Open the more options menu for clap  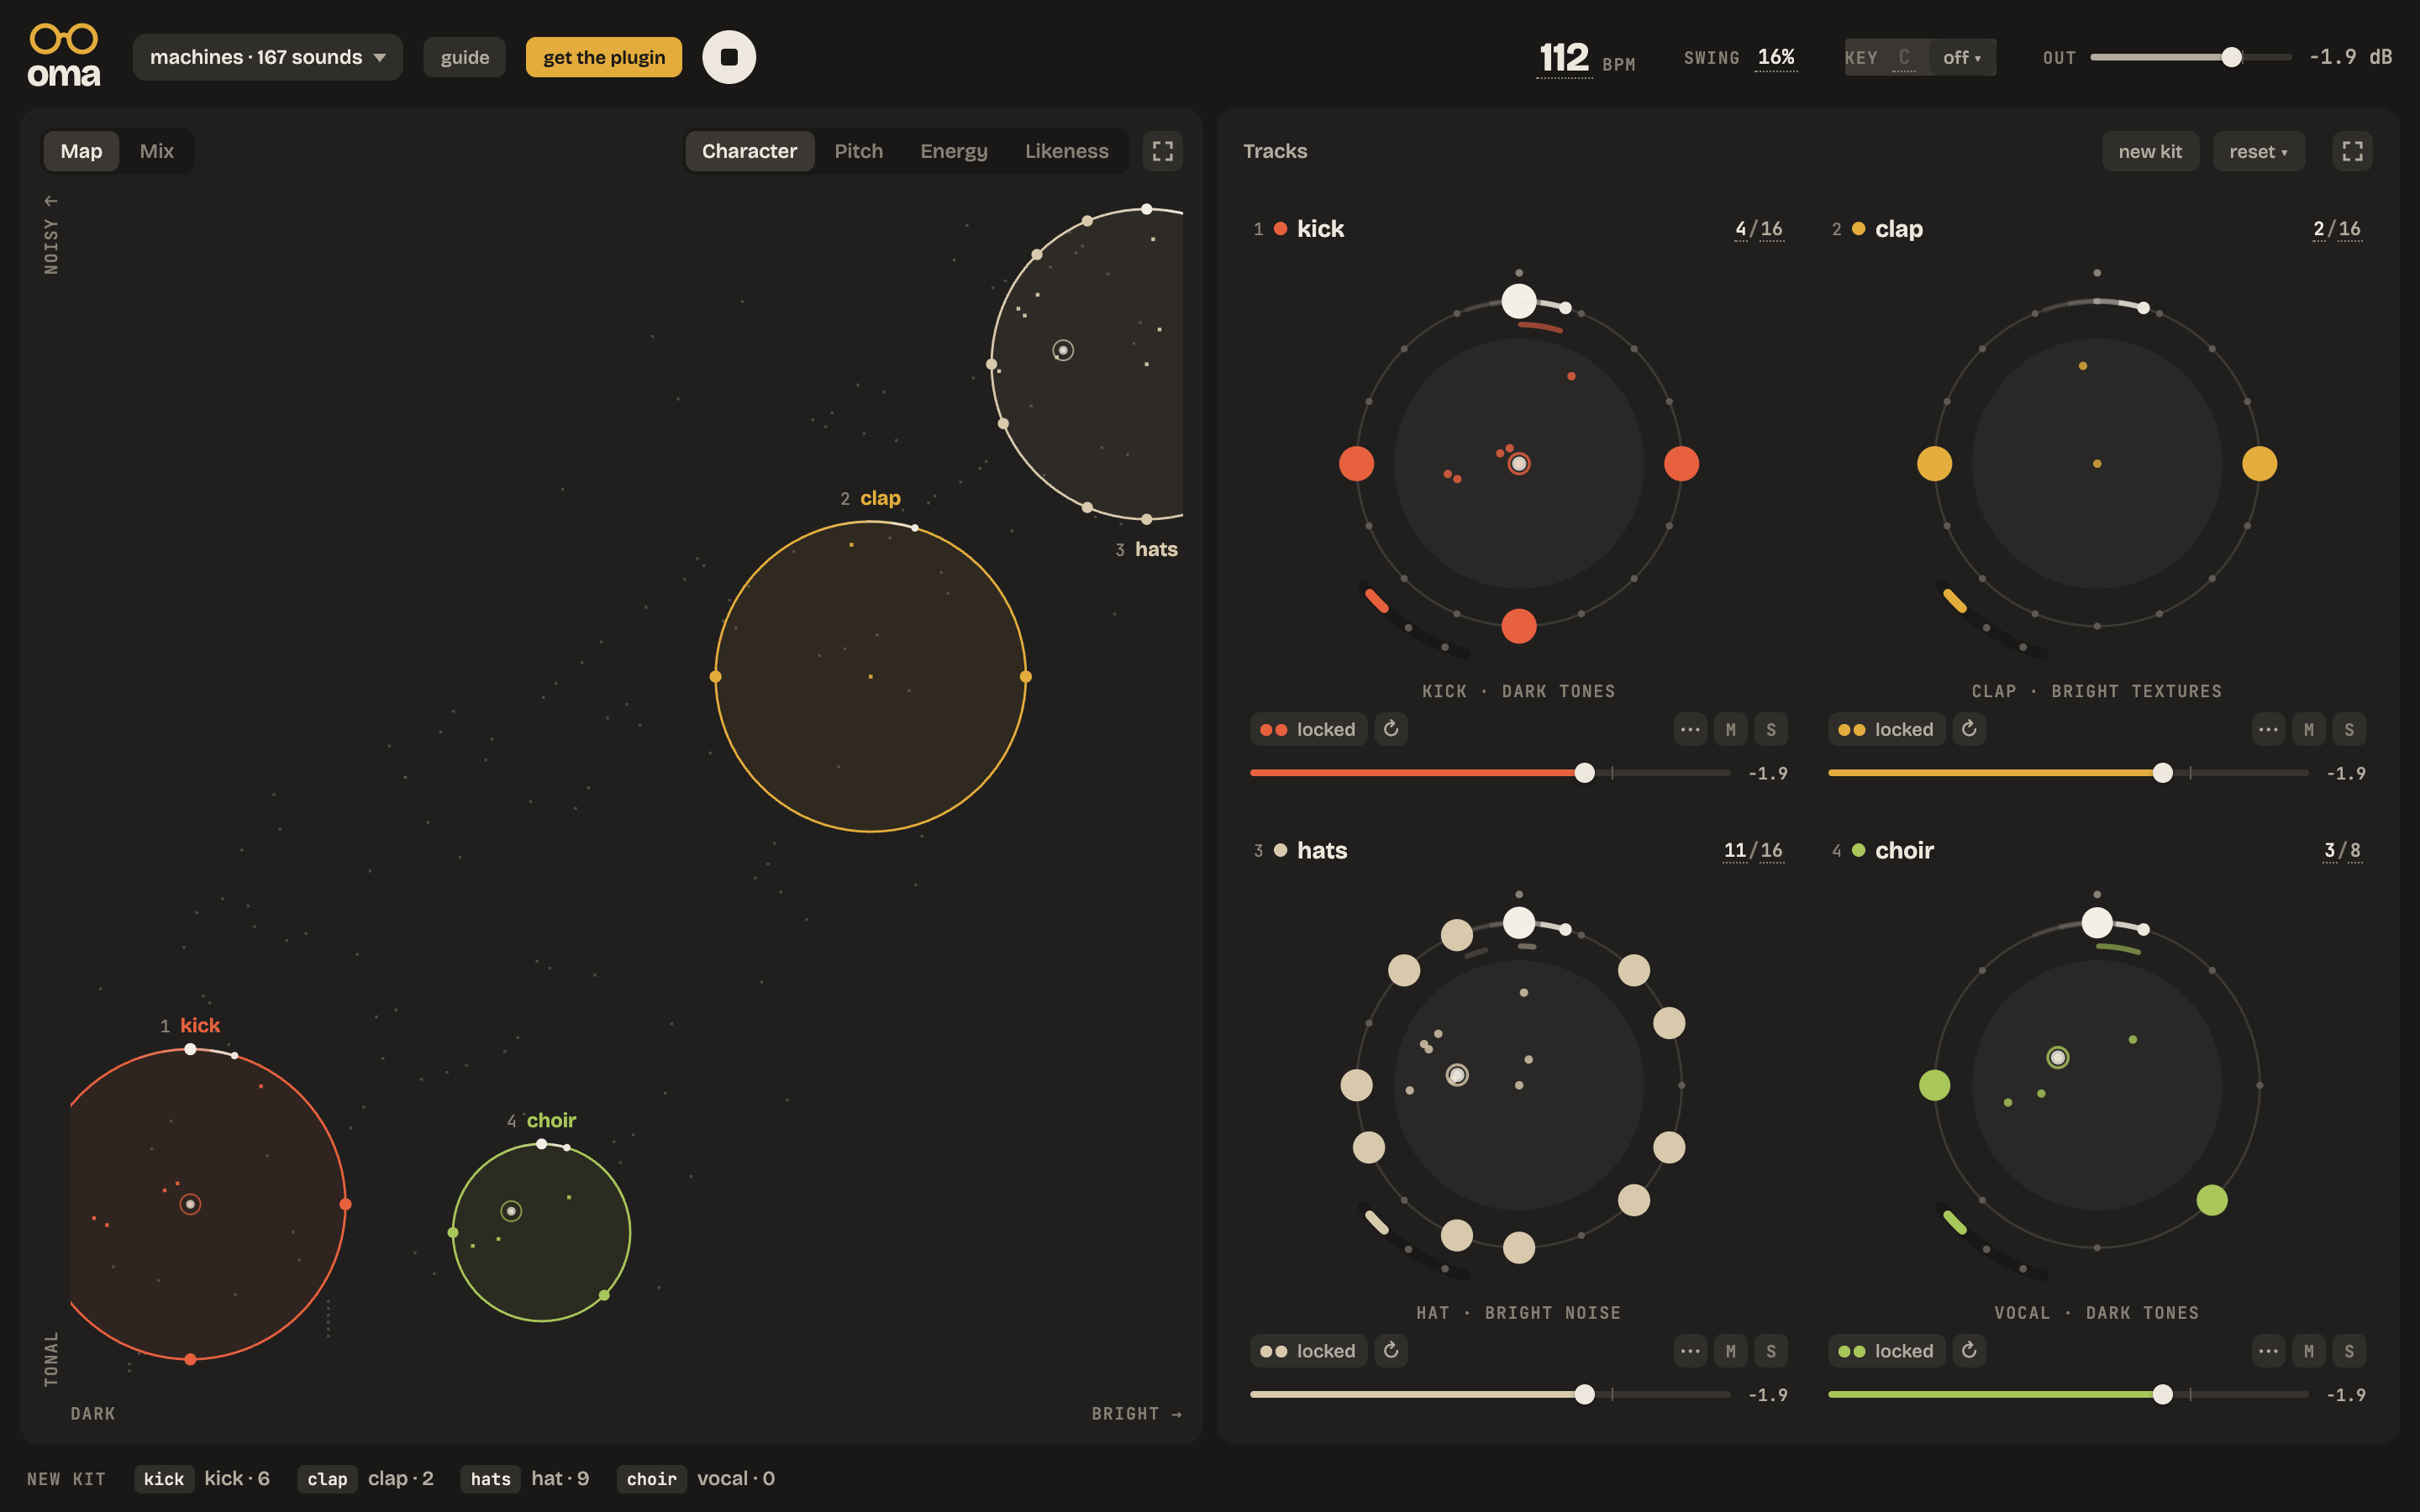(x=2268, y=729)
